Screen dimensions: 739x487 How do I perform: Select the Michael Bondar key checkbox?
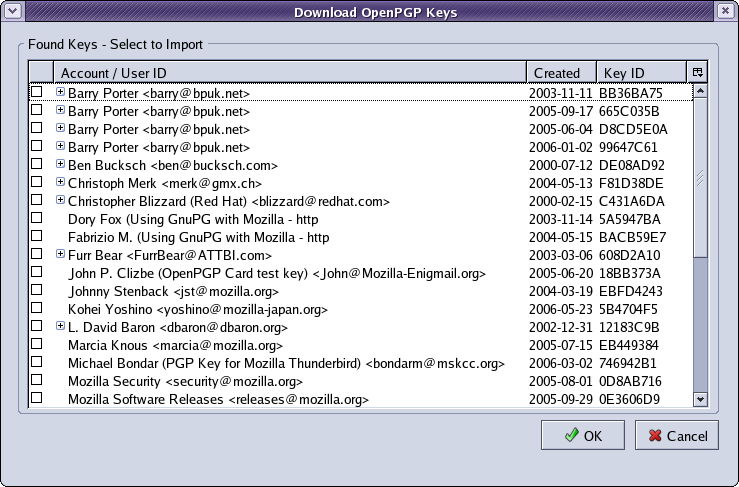[x=36, y=362]
